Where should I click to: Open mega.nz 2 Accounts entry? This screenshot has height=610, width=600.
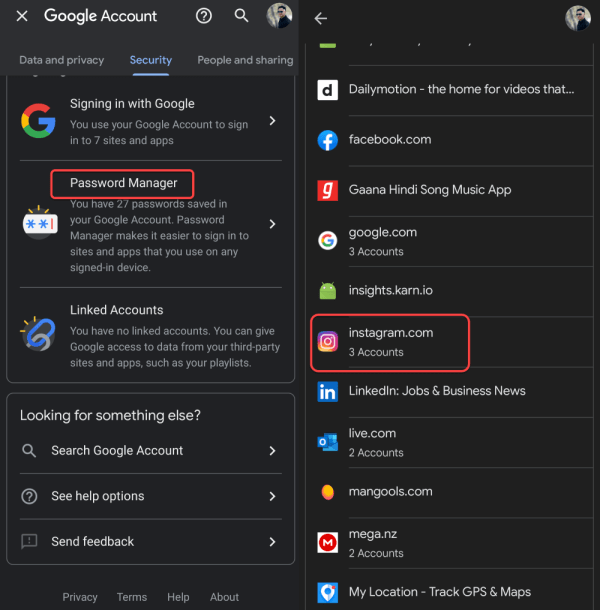[451, 543]
